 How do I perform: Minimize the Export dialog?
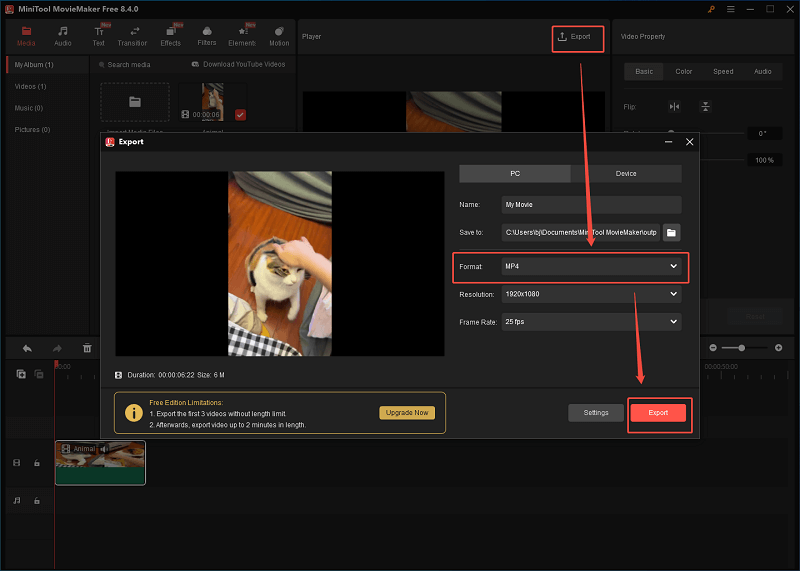click(x=668, y=142)
